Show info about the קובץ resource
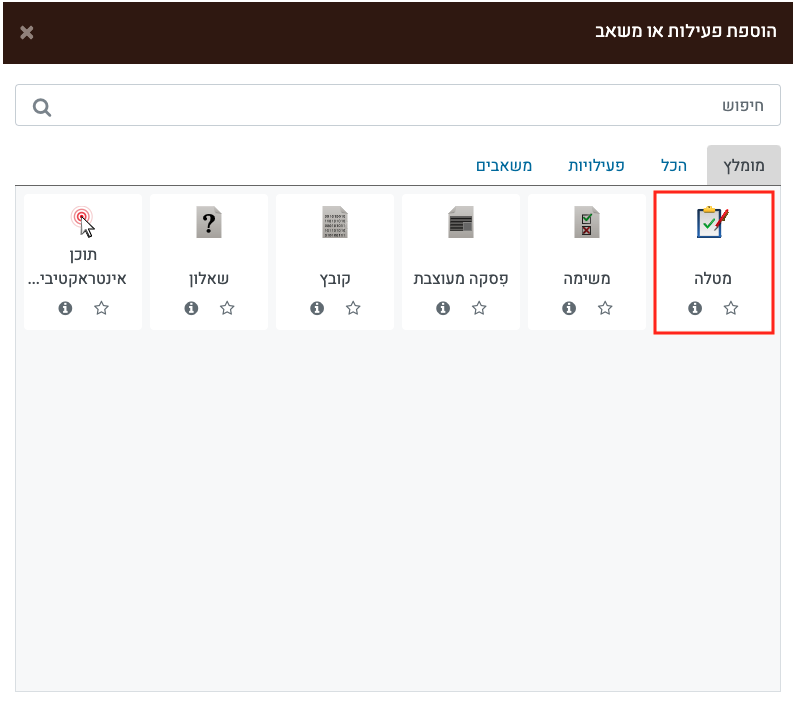The height and width of the screenshot is (705, 796). coord(317,309)
